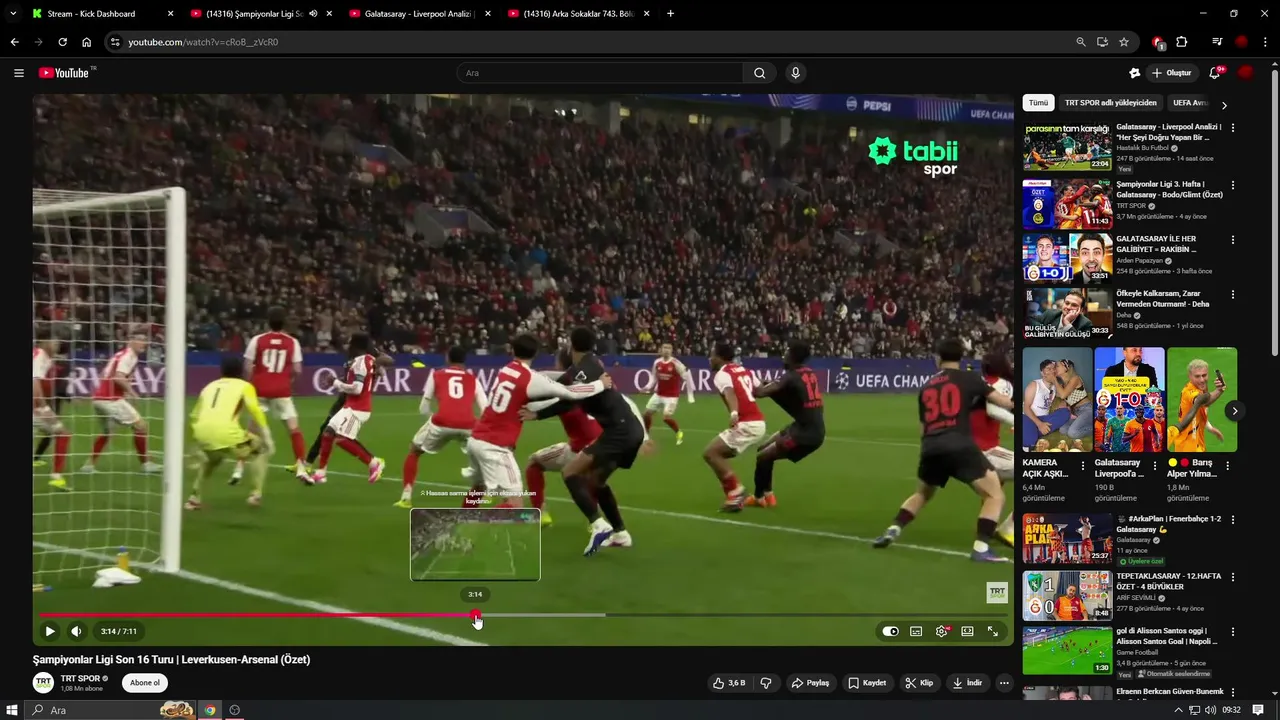Open the player settings gear
Image resolution: width=1280 pixels, height=720 pixels.
pyautogui.click(x=941, y=631)
